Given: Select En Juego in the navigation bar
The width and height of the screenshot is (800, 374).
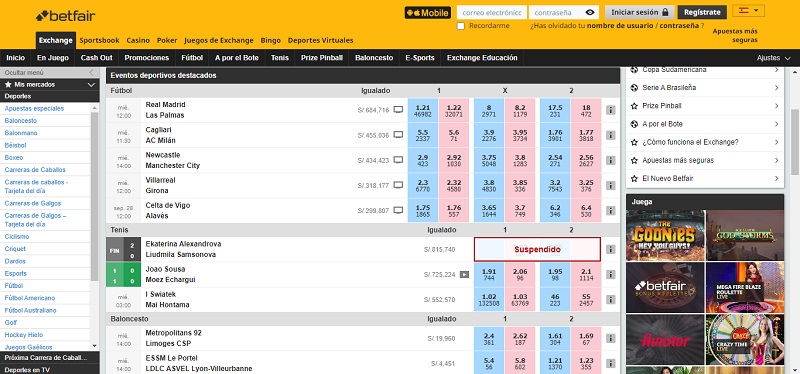Looking at the screenshot, I should [x=53, y=58].
